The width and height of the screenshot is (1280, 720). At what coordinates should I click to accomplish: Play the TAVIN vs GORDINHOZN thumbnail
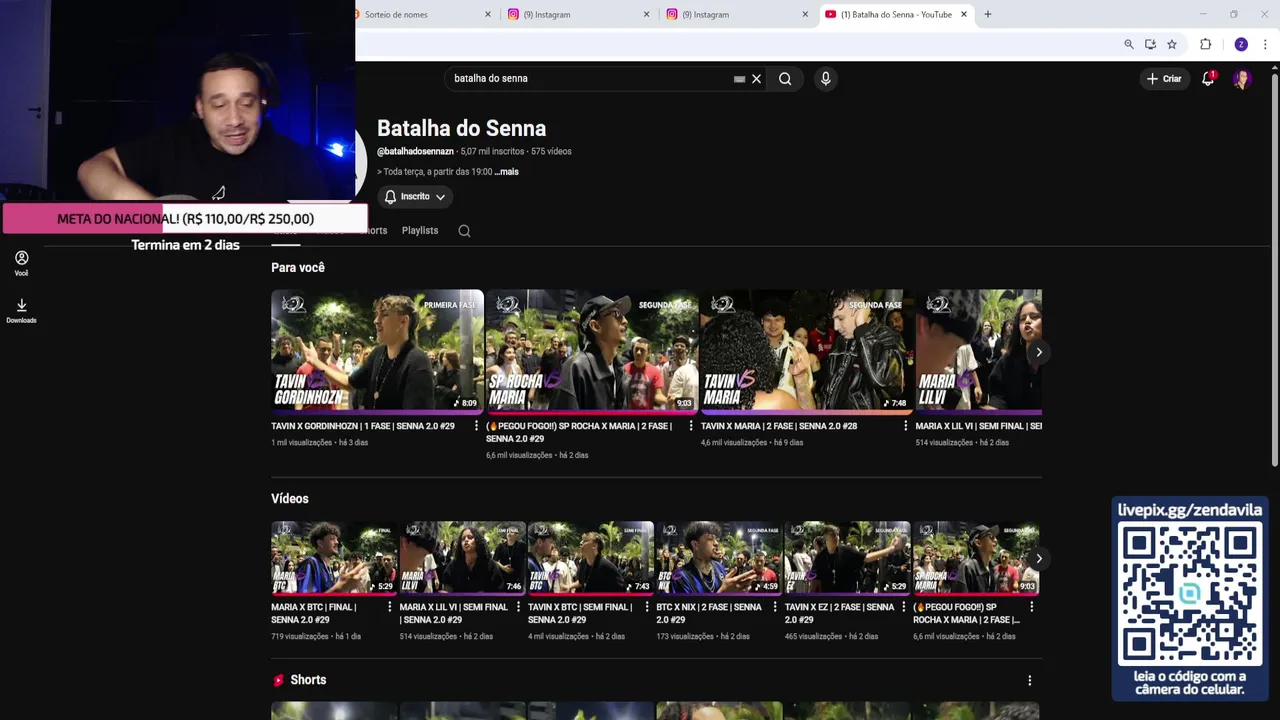click(x=377, y=351)
